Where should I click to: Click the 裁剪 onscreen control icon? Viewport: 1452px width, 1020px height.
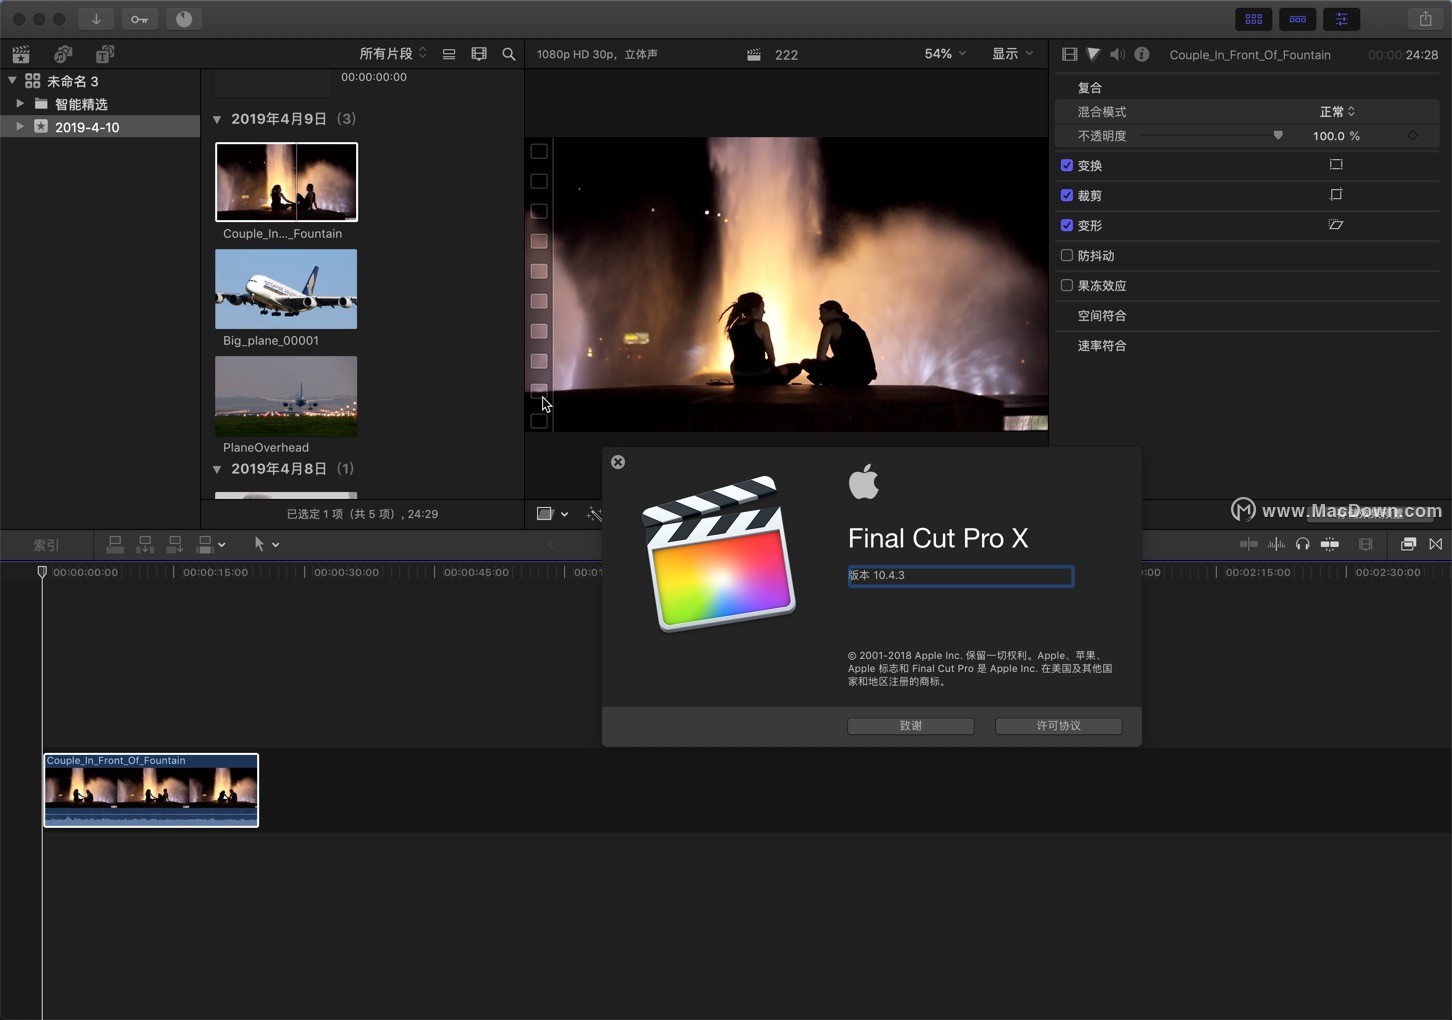pyautogui.click(x=1336, y=195)
